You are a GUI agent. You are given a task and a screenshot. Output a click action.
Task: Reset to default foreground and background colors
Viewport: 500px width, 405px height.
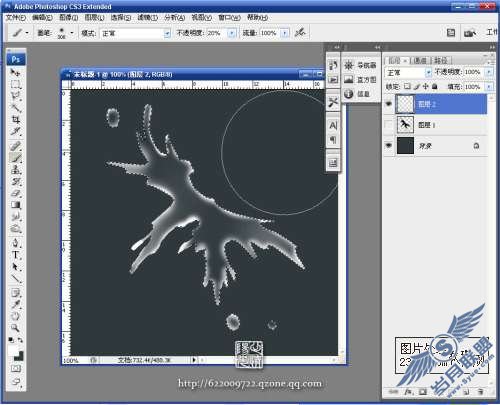tap(11, 340)
